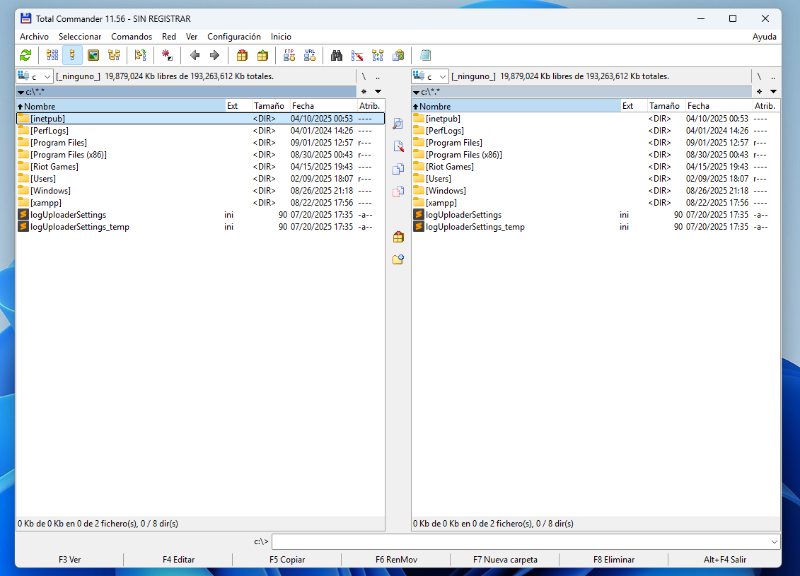Select [Riot Games] folder in left panel

point(201,167)
